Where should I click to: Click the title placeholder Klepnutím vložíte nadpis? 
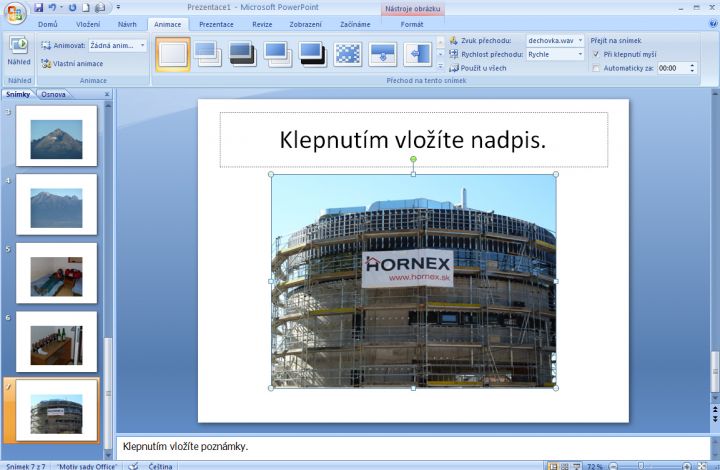(x=414, y=140)
